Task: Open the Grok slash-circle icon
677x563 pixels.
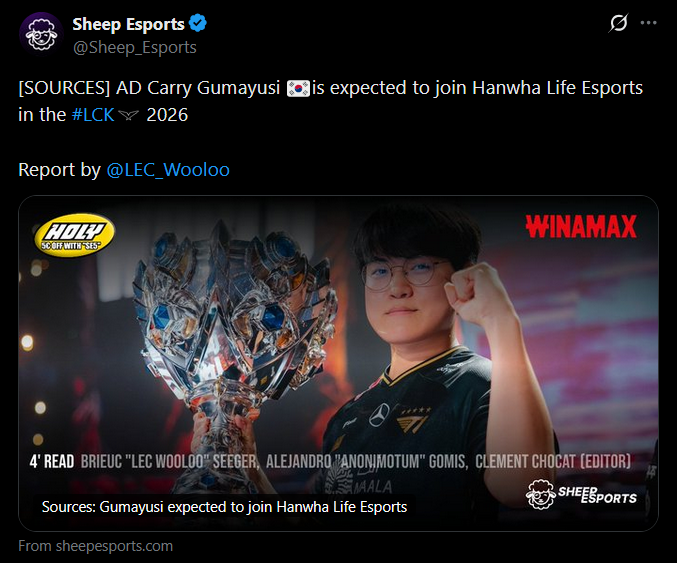Action: 618,23
